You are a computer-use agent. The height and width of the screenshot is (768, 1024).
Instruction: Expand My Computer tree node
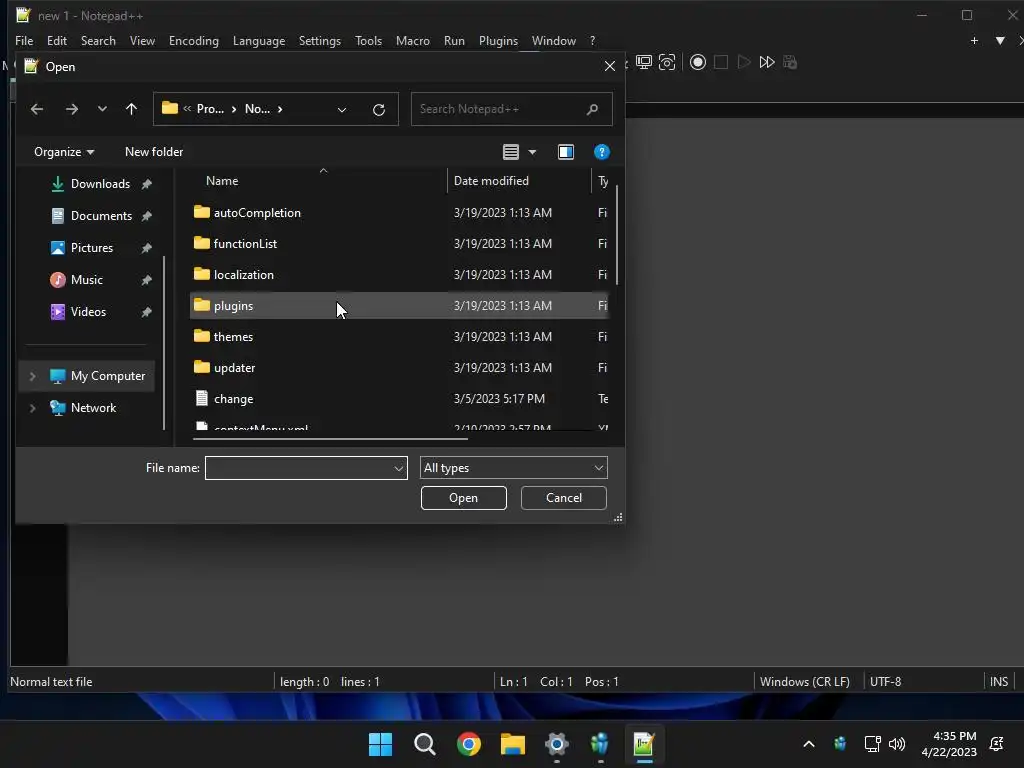click(33, 376)
